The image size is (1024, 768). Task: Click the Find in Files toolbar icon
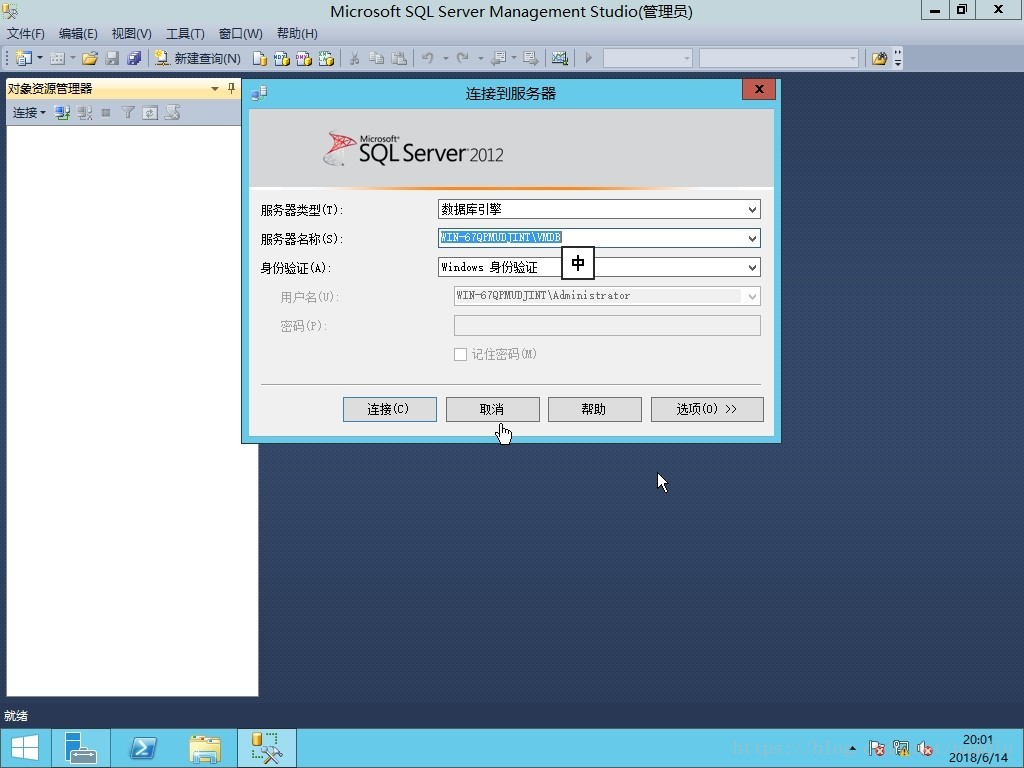click(x=880, y=58)
